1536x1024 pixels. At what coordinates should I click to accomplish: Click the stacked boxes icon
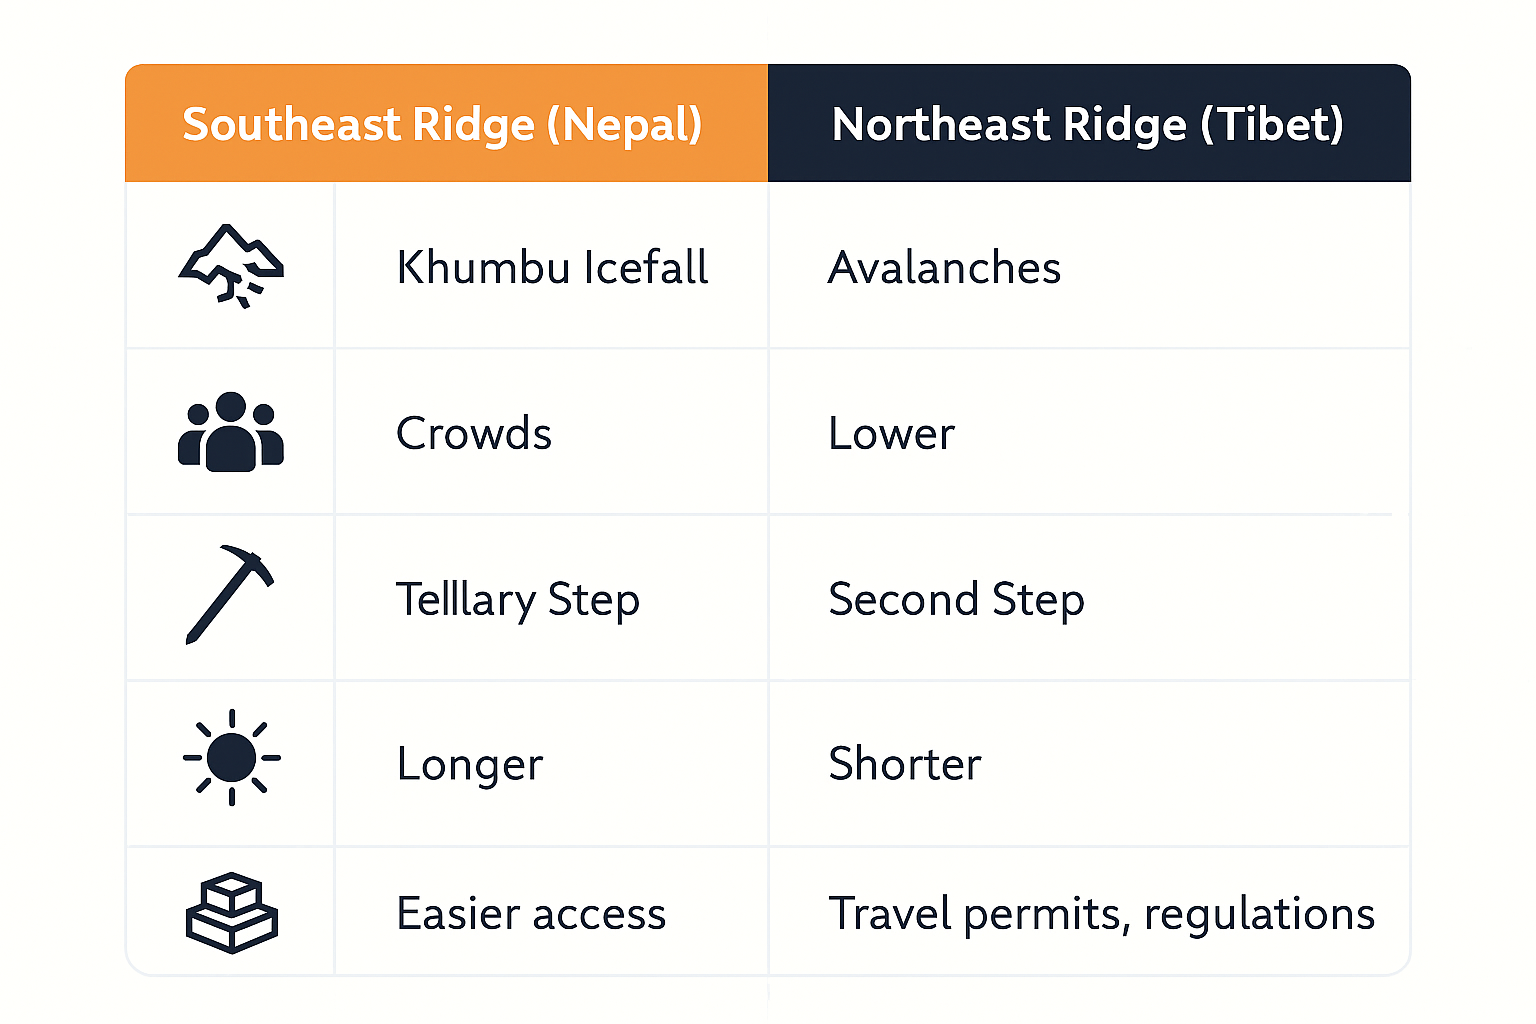point(232,913)
